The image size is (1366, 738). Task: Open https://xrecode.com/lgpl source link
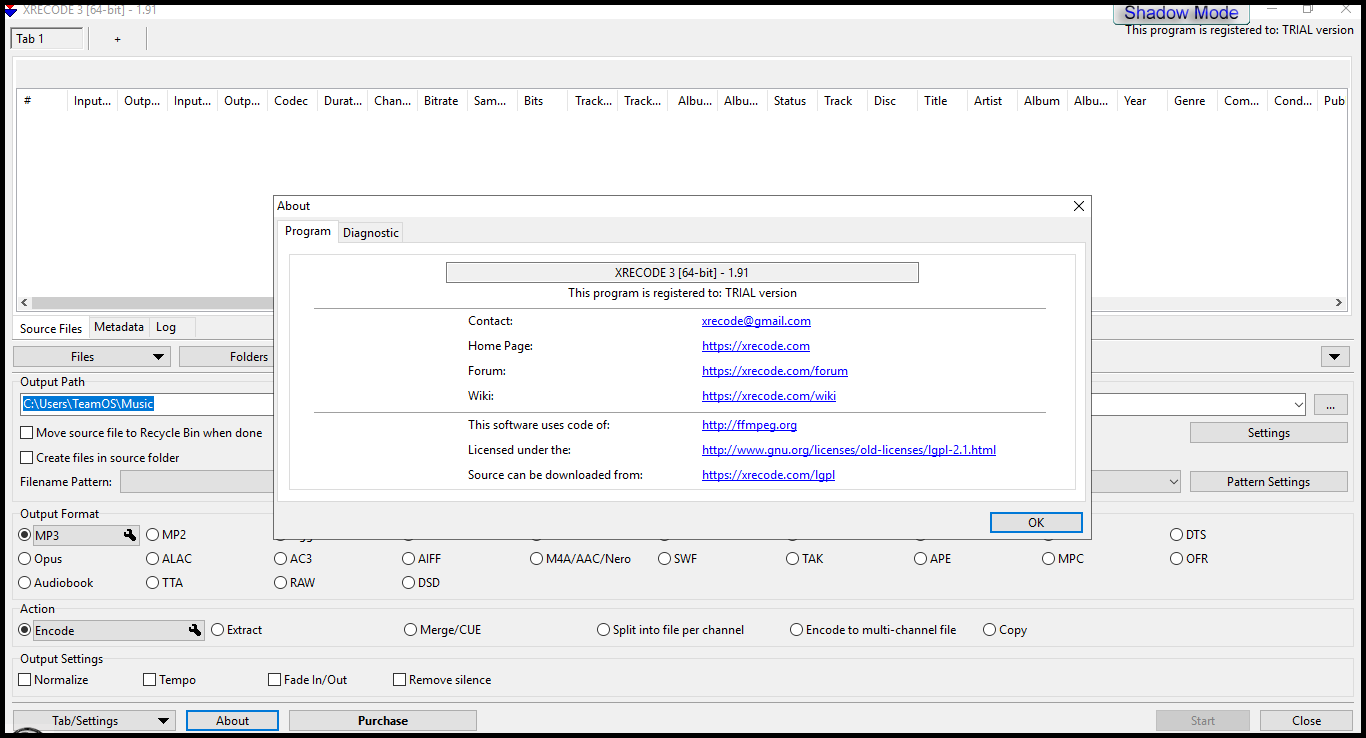[x=768, y=475]
